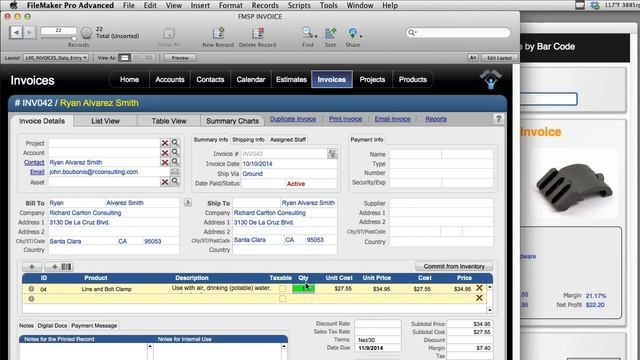This screenshot has width=640, height=360.
Task: Open the Apple menu
Action: coord(13,5)
